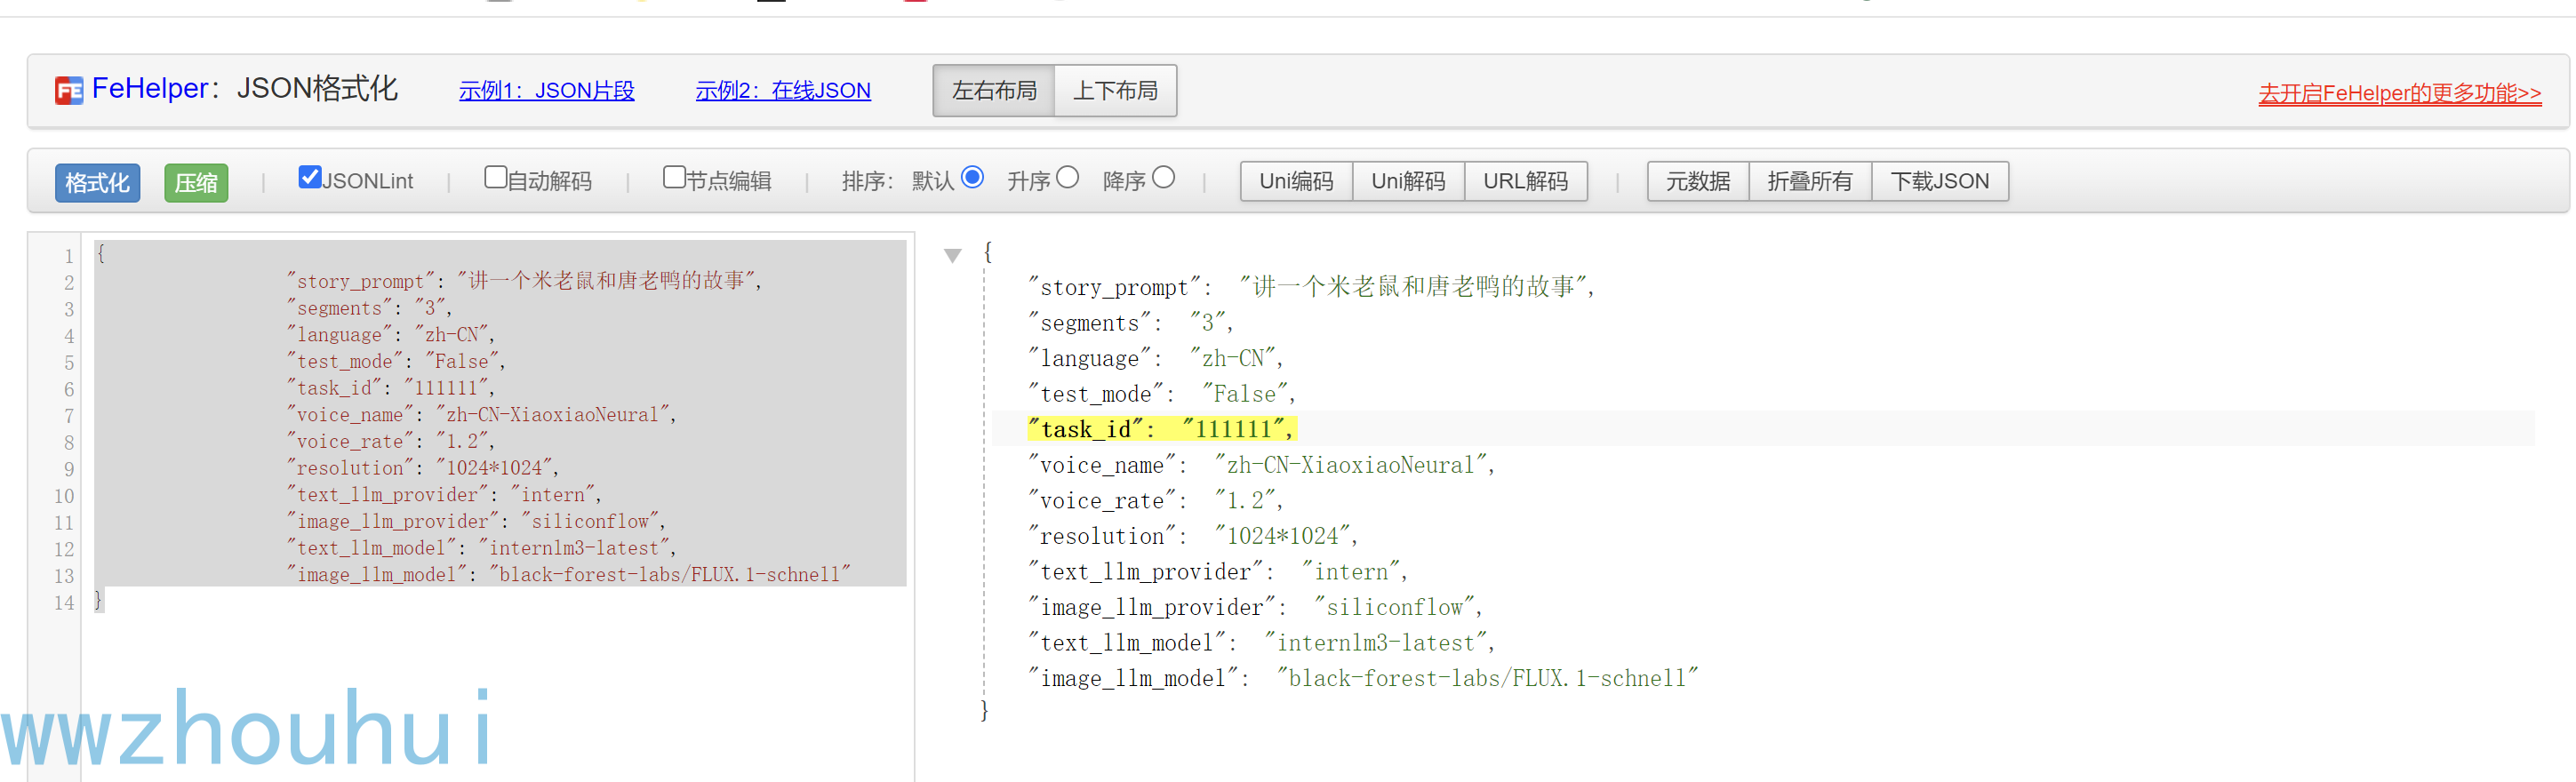Open the more FeHelper features link
Screen dimensions: 2576x782
tap(2398, 93)
